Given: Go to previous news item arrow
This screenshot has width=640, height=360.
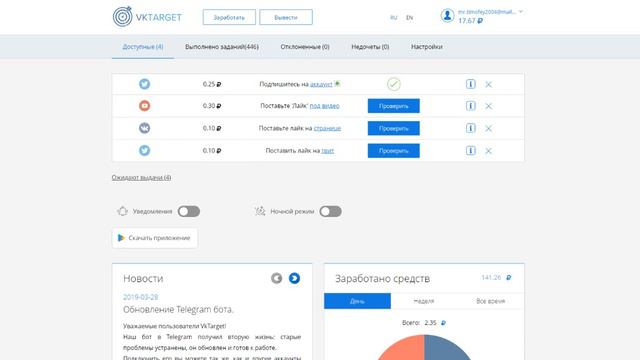Looking at the screenshot, I should 276,278.
